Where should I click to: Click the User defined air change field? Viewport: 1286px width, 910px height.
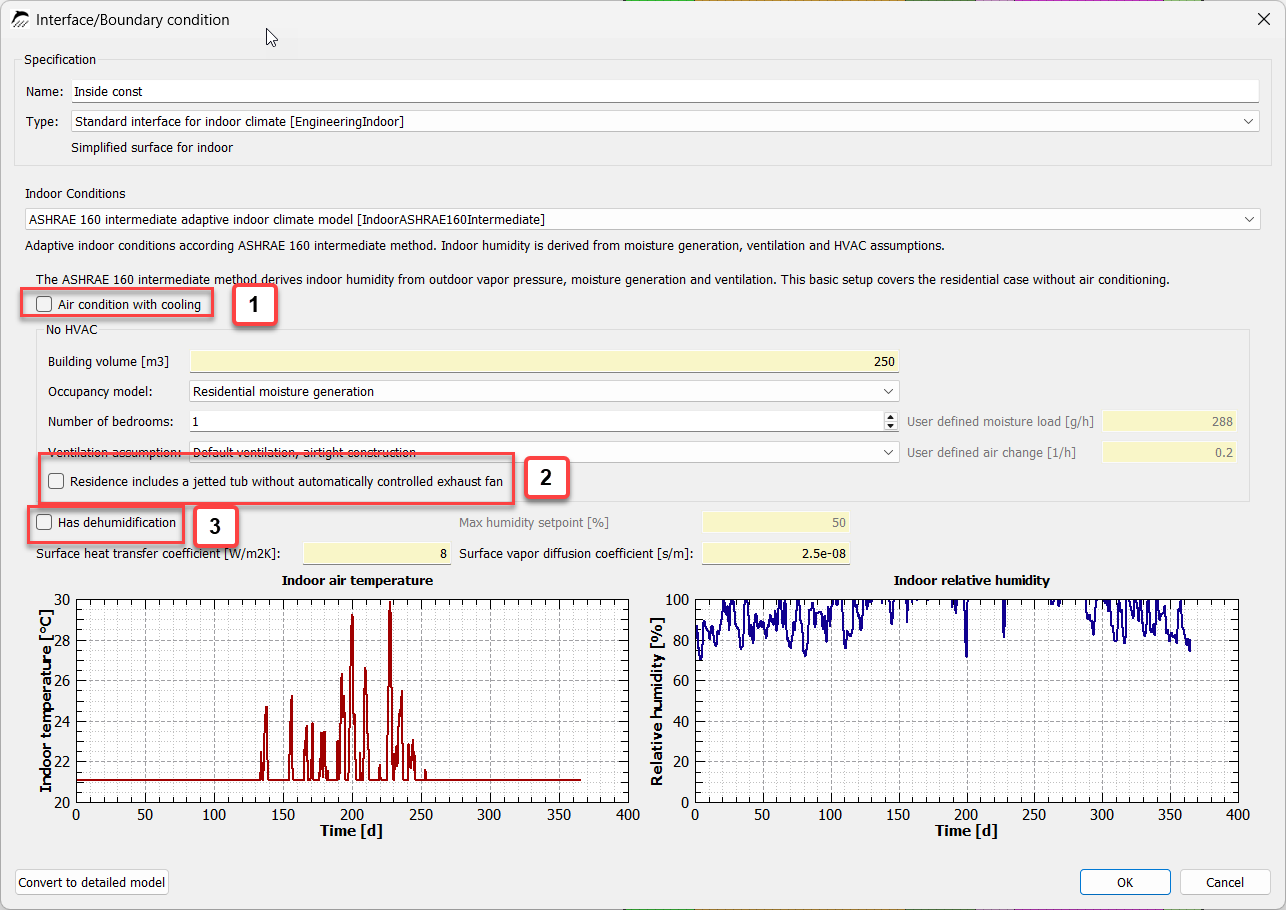1169,452
